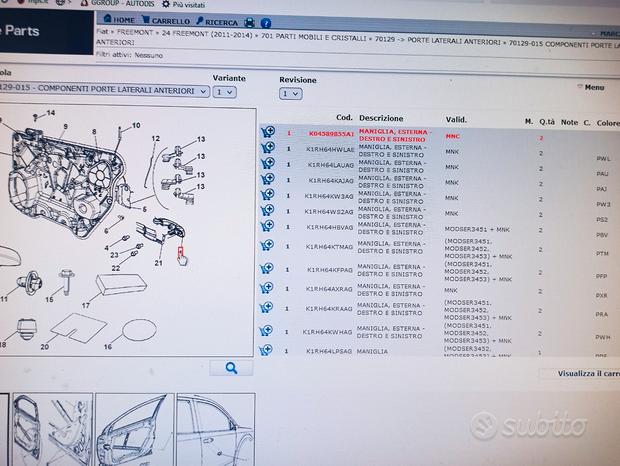Click the magnifier zoom button below diagram

[x=231, y=368]
